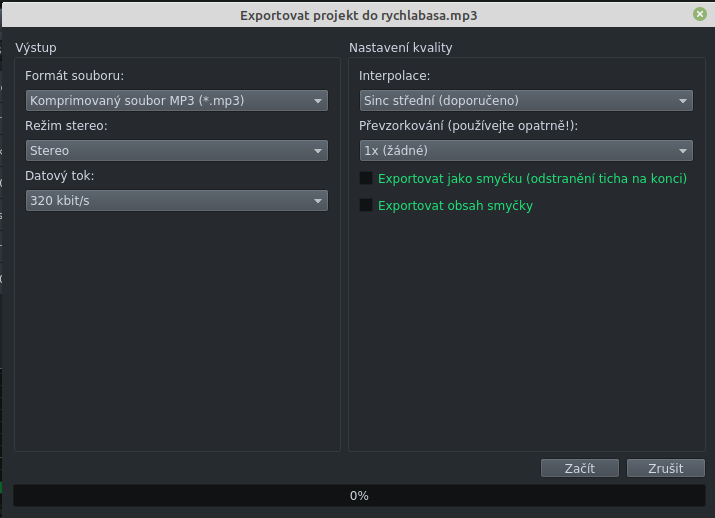
Task: Expand the Interpolace Sinc střední dropdown
Action: click(526, 101)
